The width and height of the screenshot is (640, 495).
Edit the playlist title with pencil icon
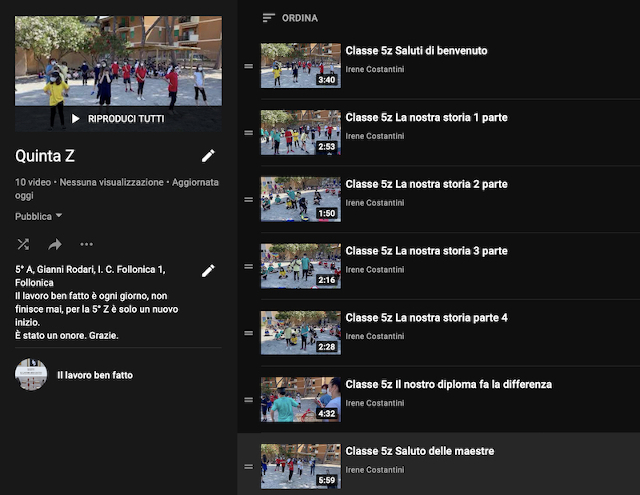(208, 155)
